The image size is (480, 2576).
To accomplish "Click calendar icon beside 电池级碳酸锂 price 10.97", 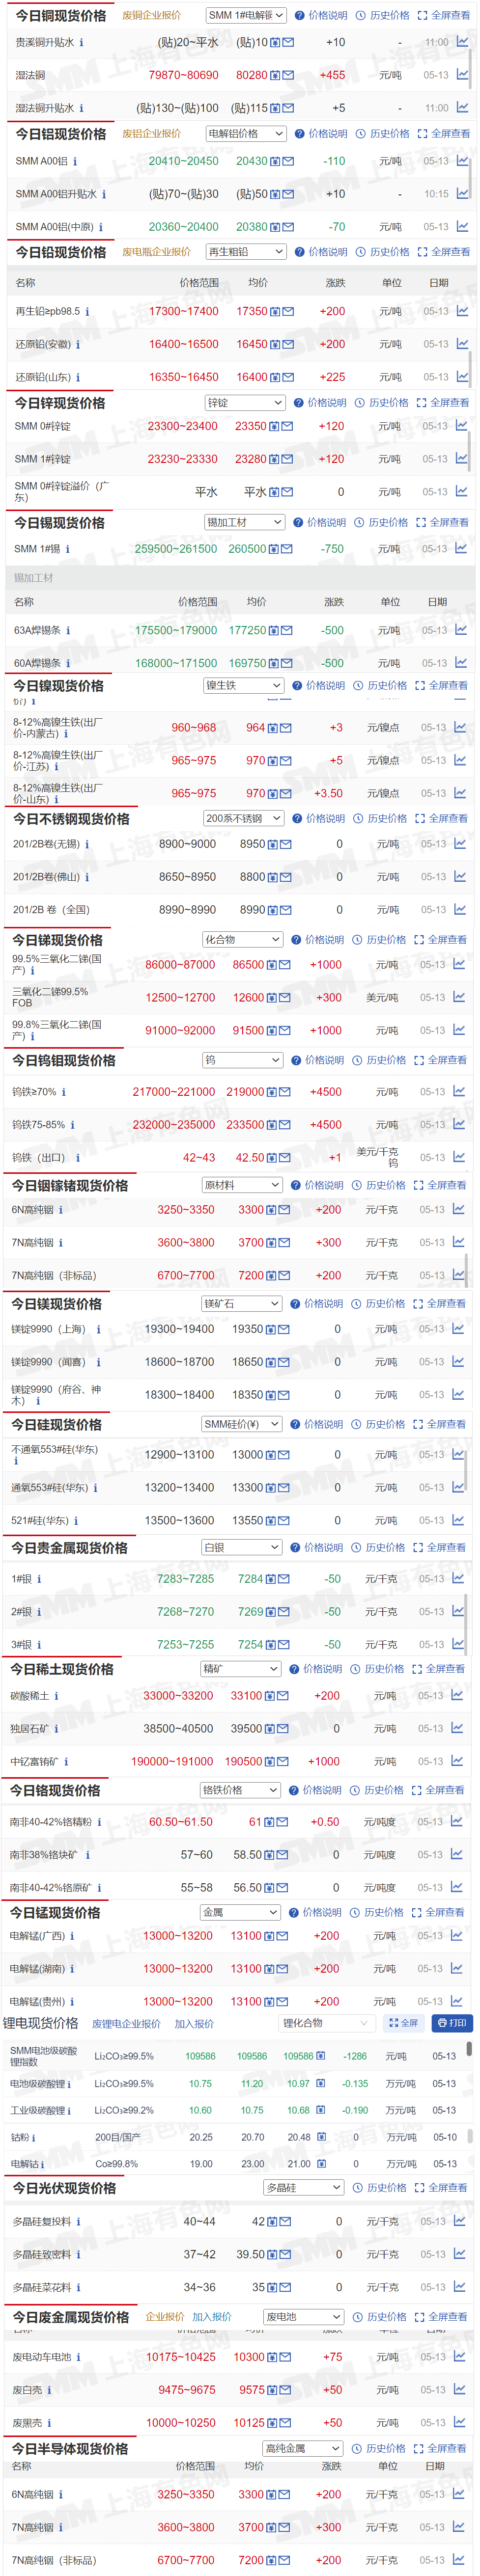I will pos(320,2084).
